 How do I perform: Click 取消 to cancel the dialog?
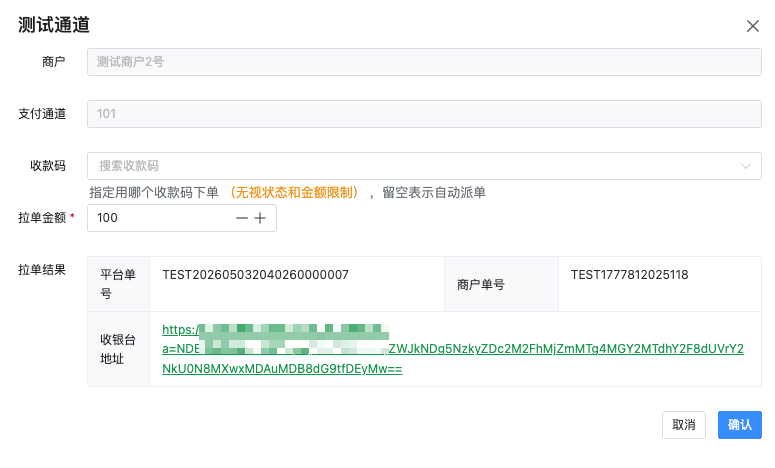(684, 425)
